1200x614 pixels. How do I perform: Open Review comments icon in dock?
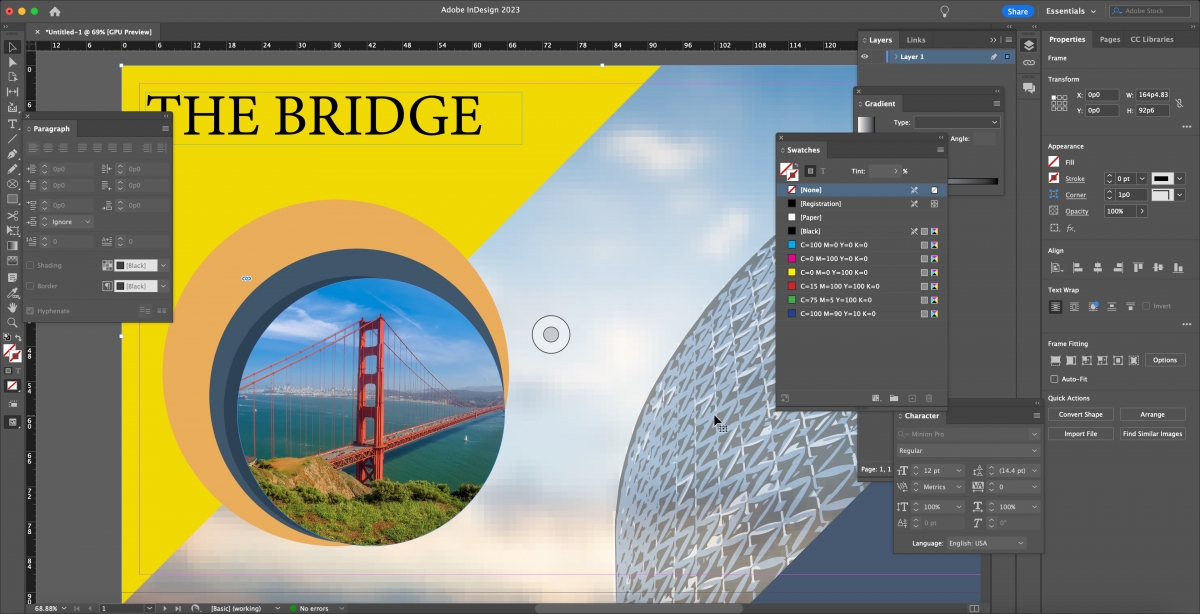[x=1029, y=88]
